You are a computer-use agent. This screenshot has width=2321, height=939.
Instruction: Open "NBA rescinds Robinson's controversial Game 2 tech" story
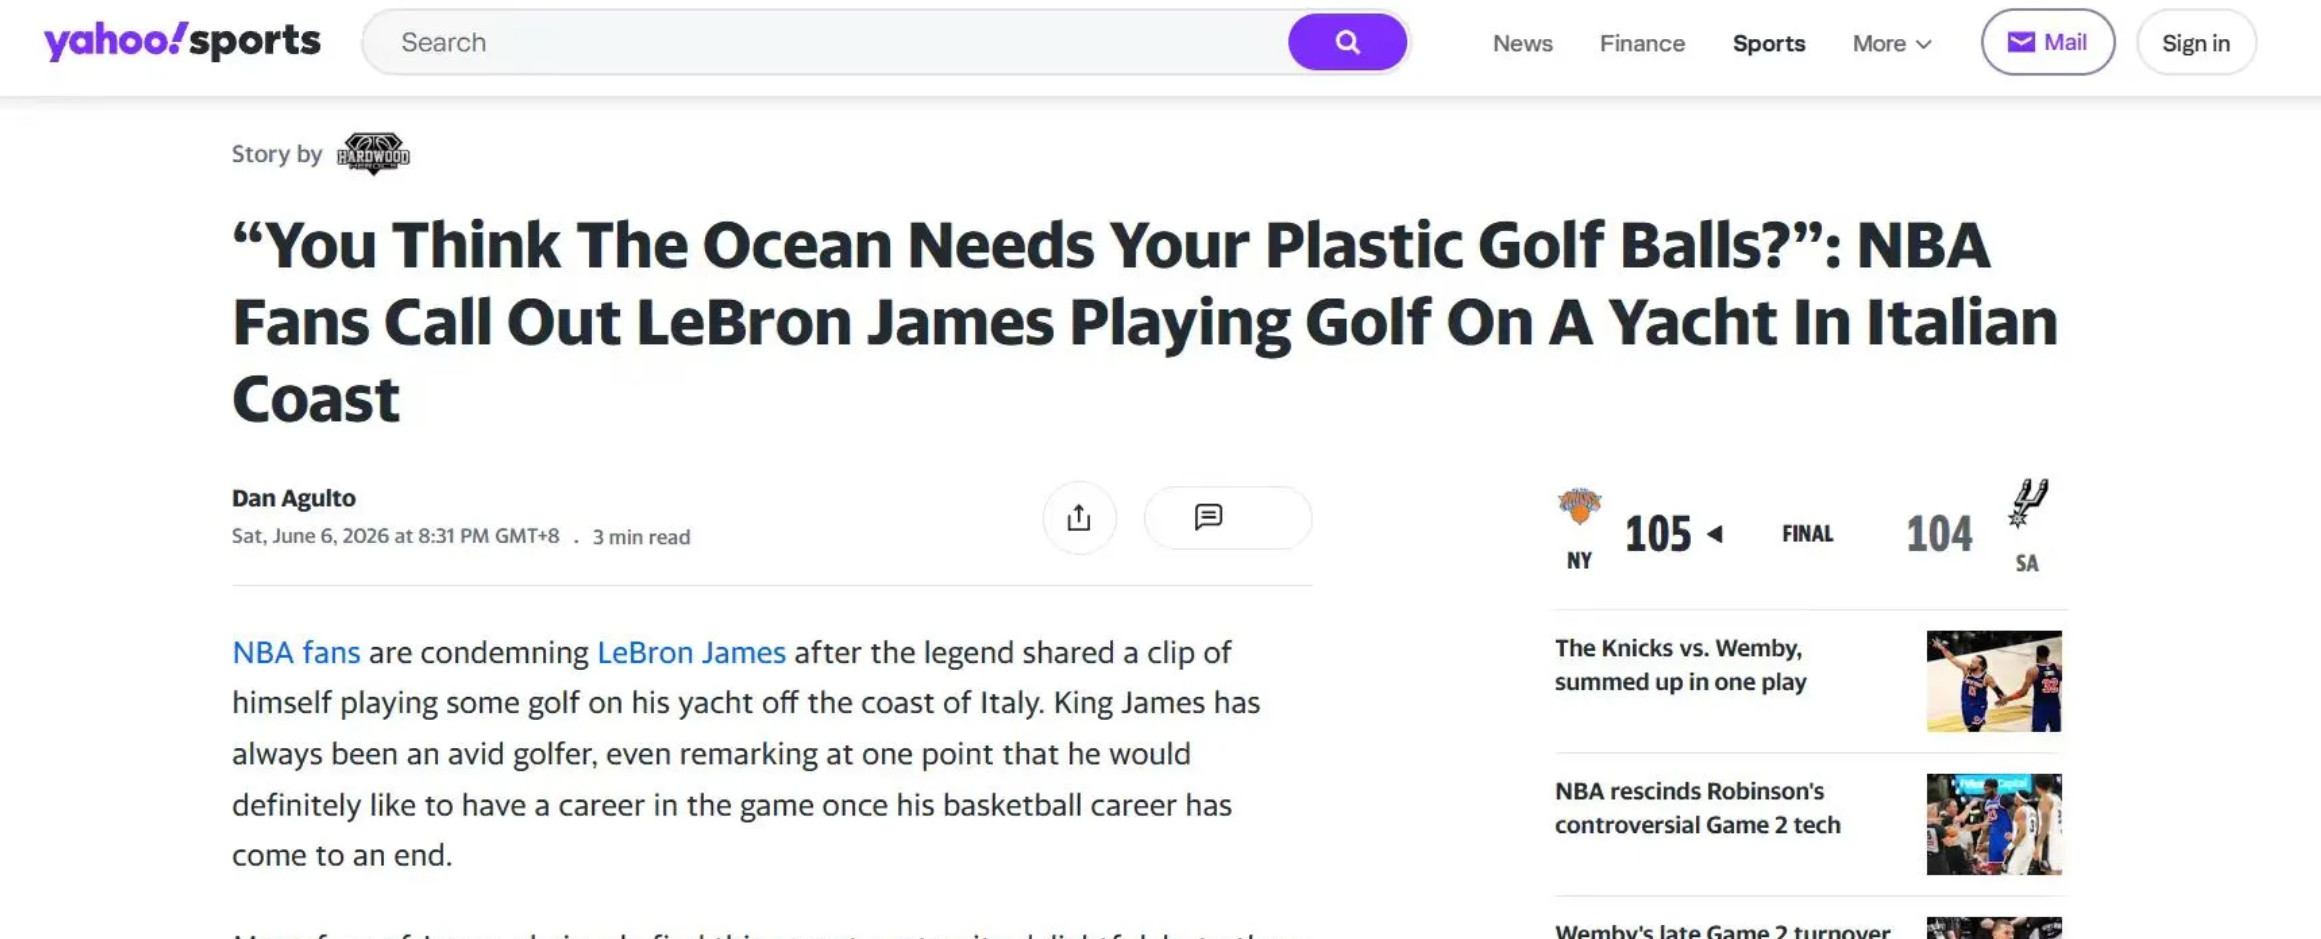[1697, 808]
